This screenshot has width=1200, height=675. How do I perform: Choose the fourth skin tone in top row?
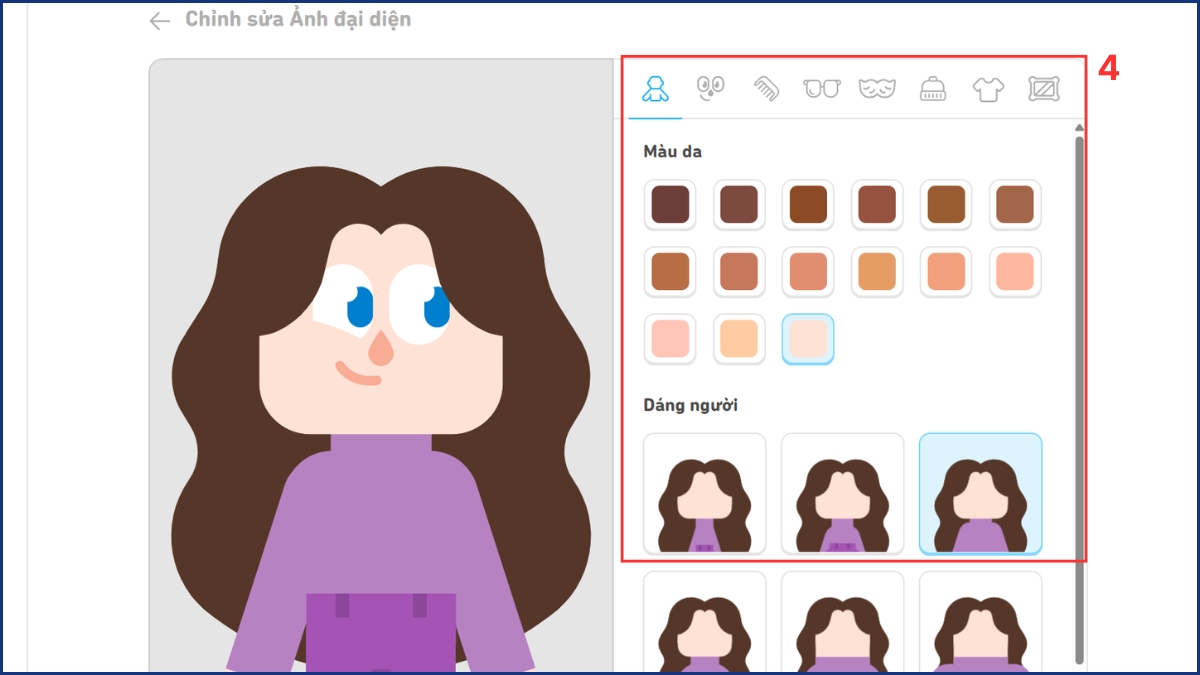877,205
